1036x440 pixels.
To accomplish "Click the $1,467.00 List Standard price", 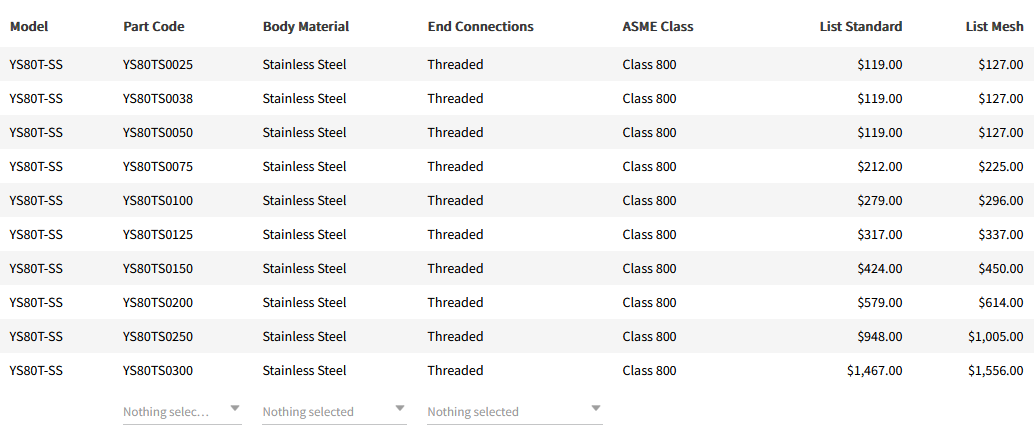I will pyautogui.click(x=874, y=371).
